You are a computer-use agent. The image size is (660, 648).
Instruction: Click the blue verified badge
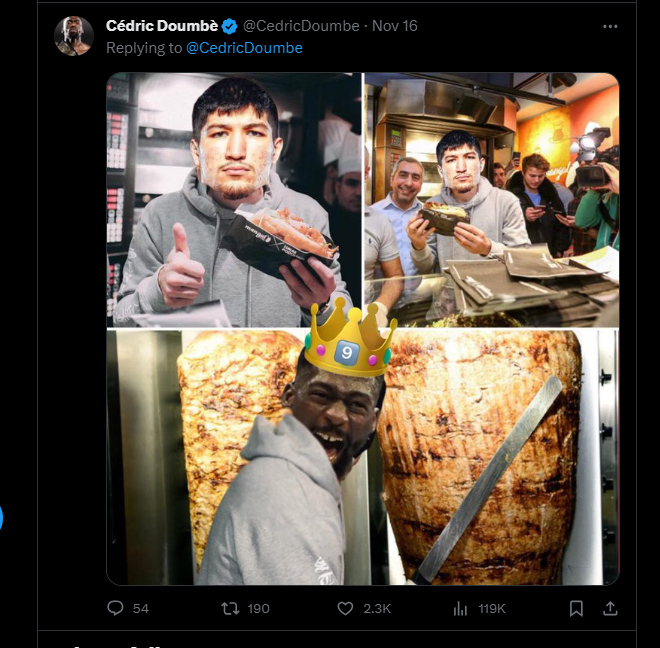point(230,26)
